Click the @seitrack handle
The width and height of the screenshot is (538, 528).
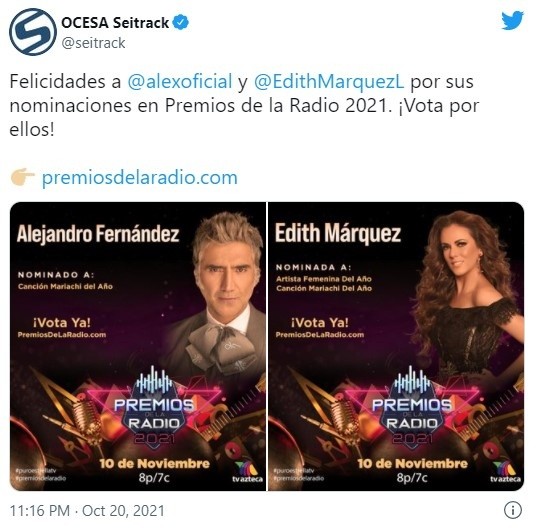(x=93, y=43)
